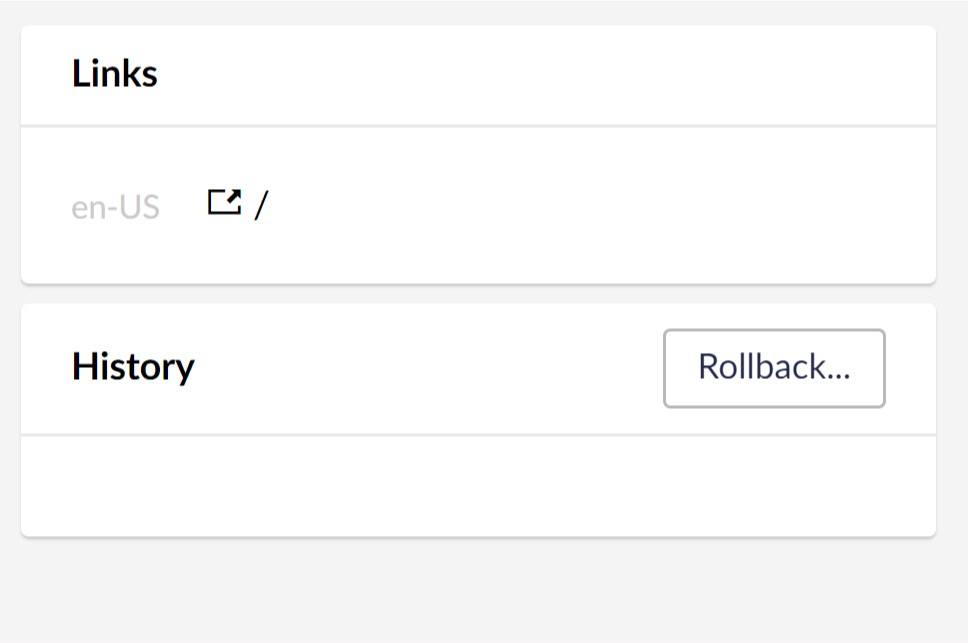This screenshot has height=643, width=968.
Task: Click the launch icon beside the locale label
Action: click(226, 202)
